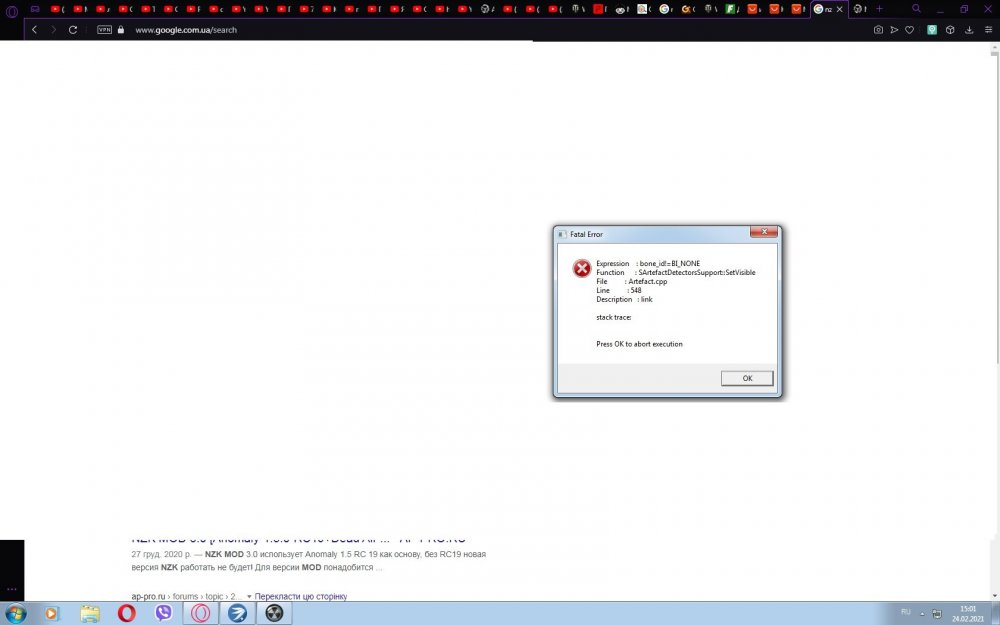
Task: Click the page scrollbar up arrow
Action: pos(994,46)
